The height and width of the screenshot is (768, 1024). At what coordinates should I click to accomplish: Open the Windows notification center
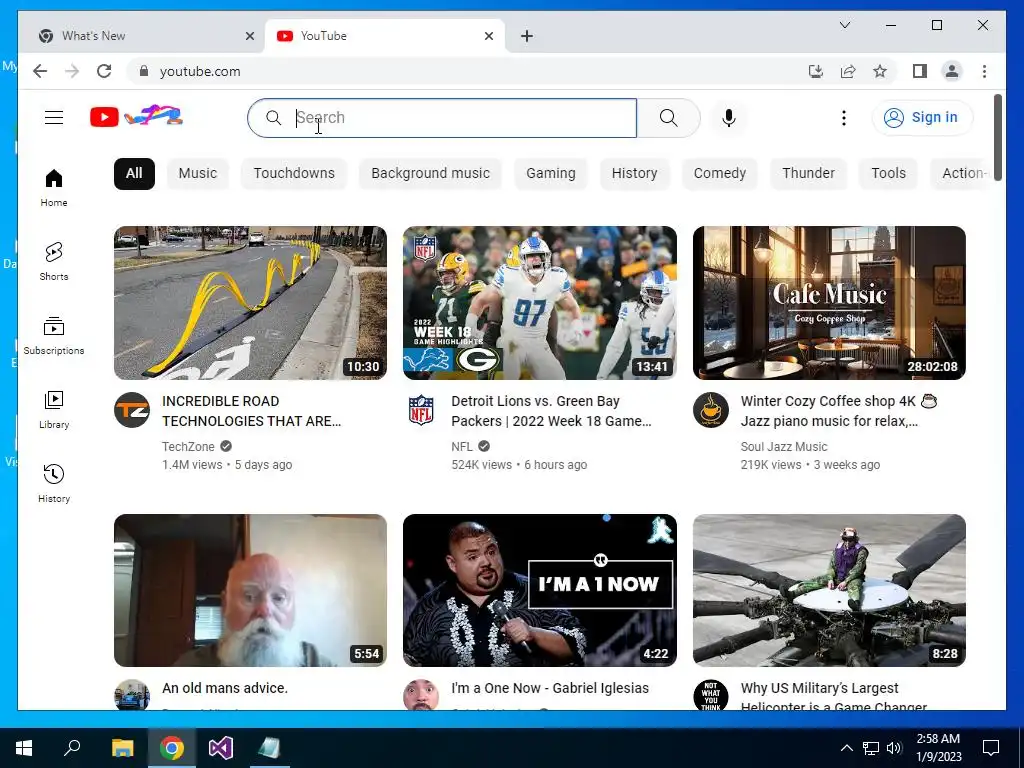click(x=991, y=748)
